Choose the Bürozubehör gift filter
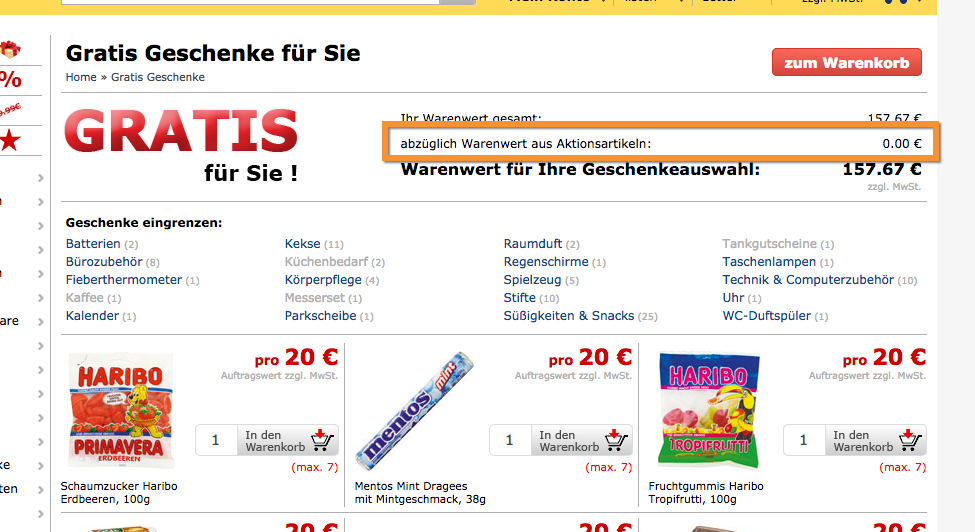The image size is (975, 532). [x=104, y=262]
